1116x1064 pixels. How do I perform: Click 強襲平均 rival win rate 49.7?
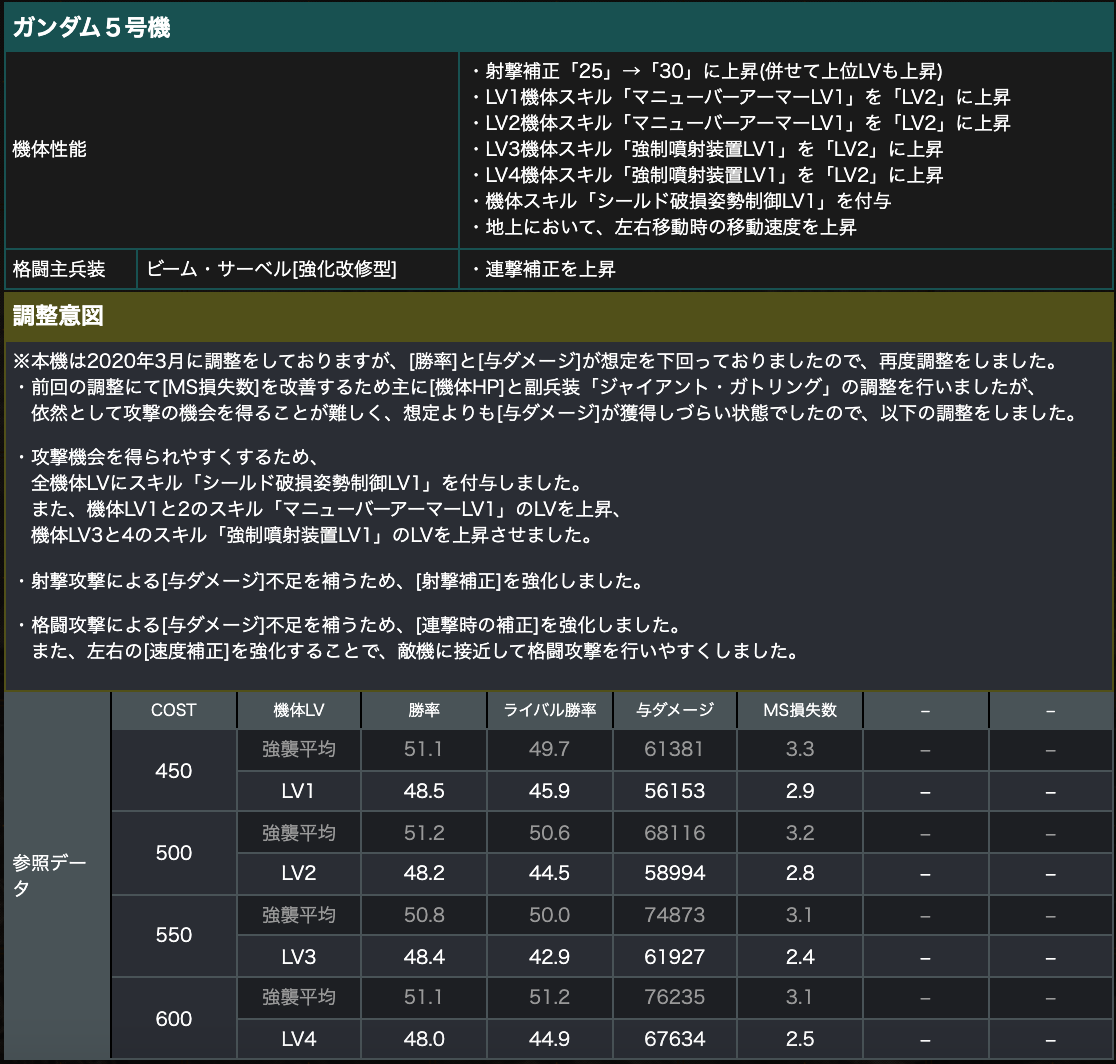549,749
